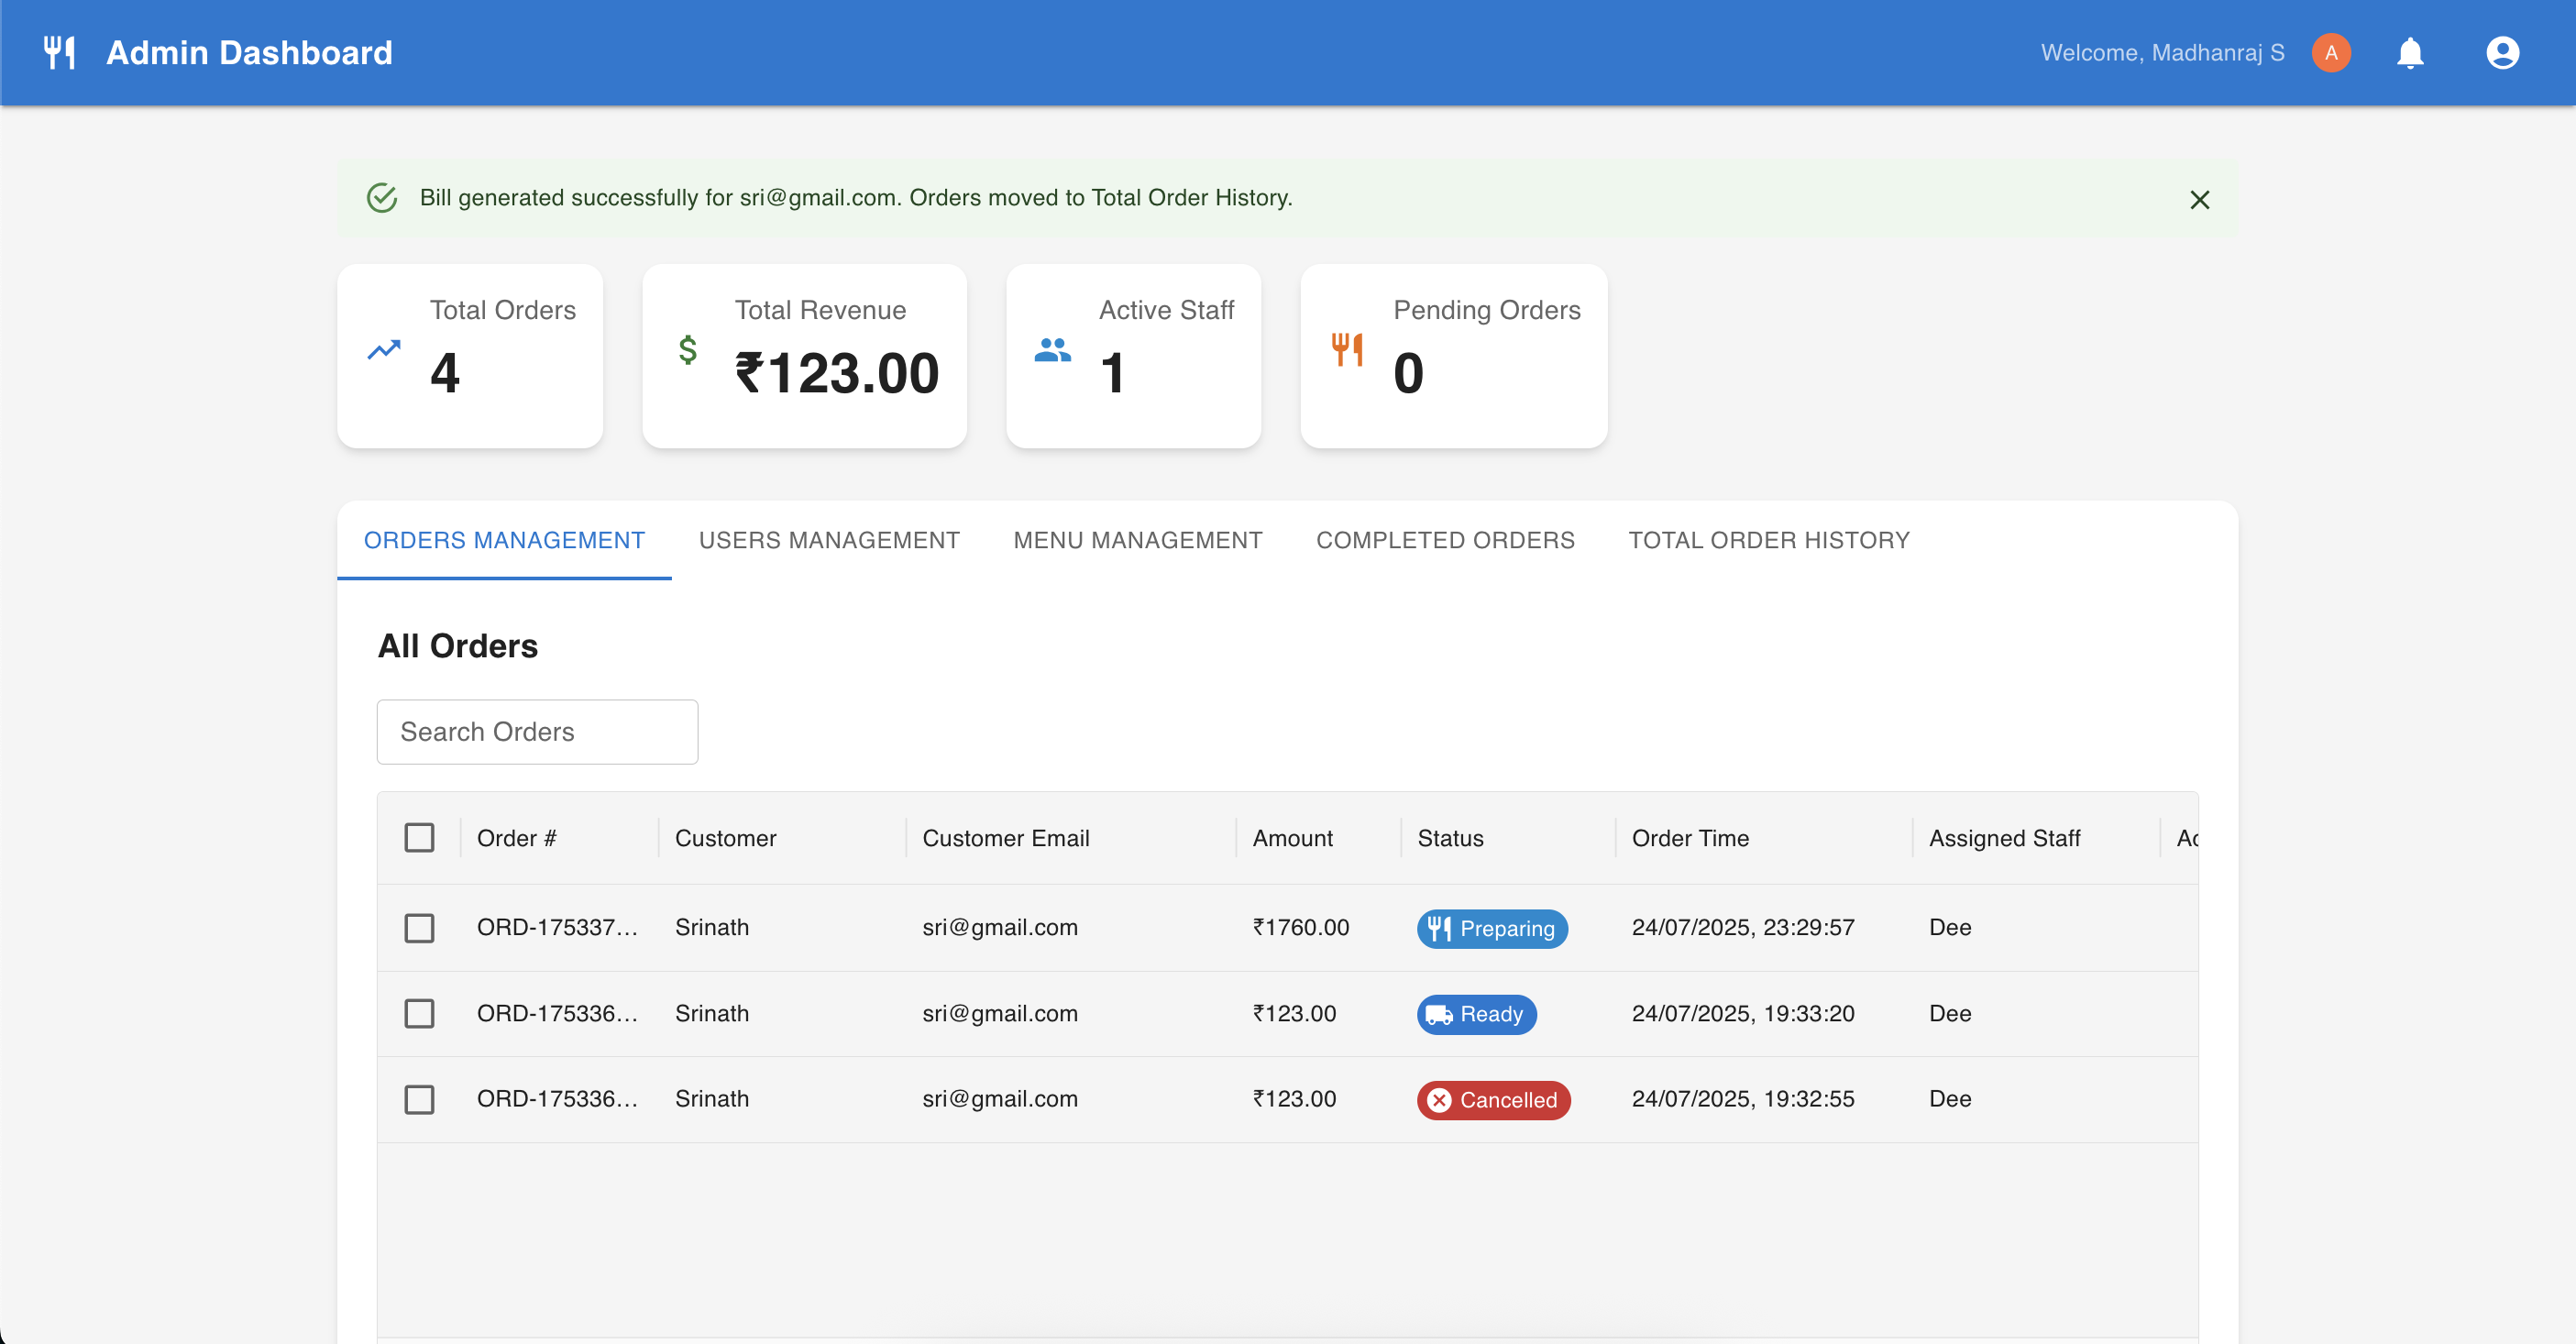The height and width of the screenshot is (1344, 2576).
Task: Click the Active Staff count 1
Action: 1112,373
